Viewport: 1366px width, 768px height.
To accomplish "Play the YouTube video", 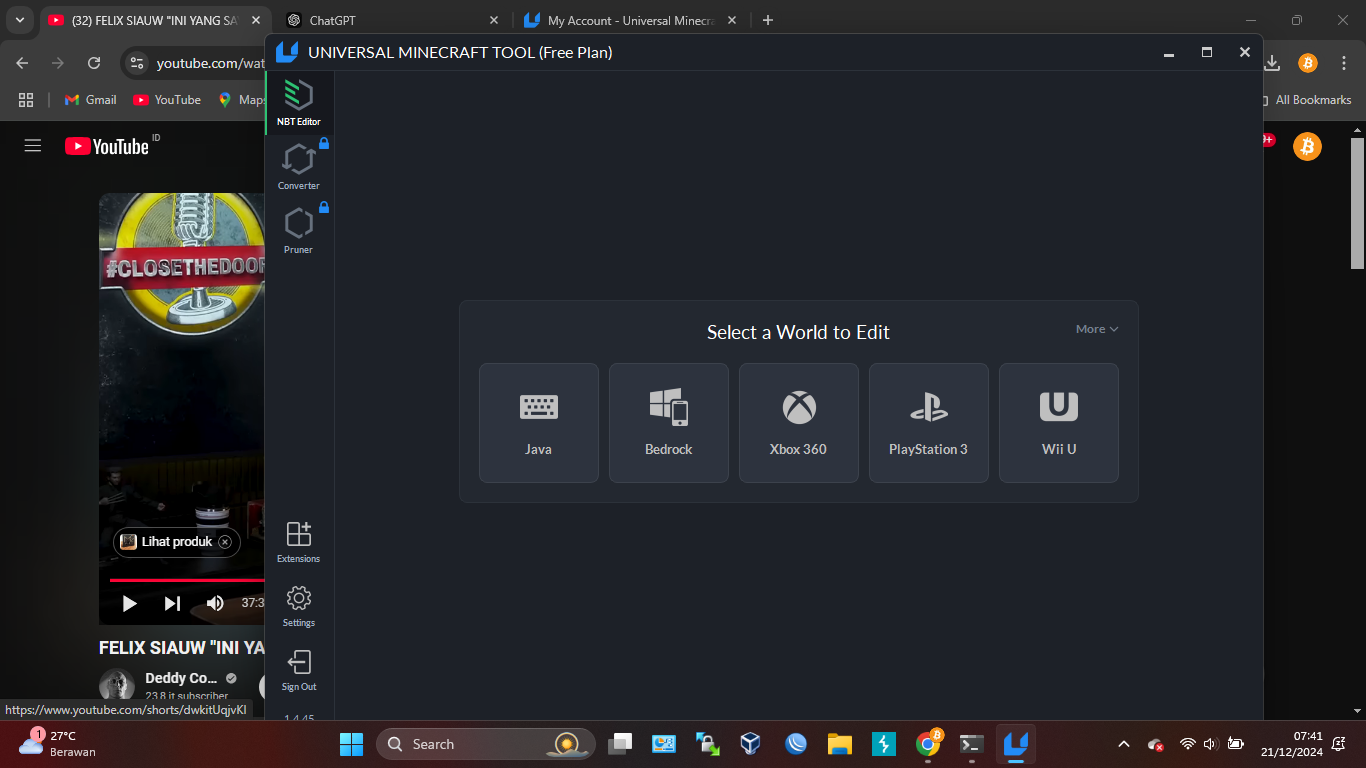I will coord(129,603).
